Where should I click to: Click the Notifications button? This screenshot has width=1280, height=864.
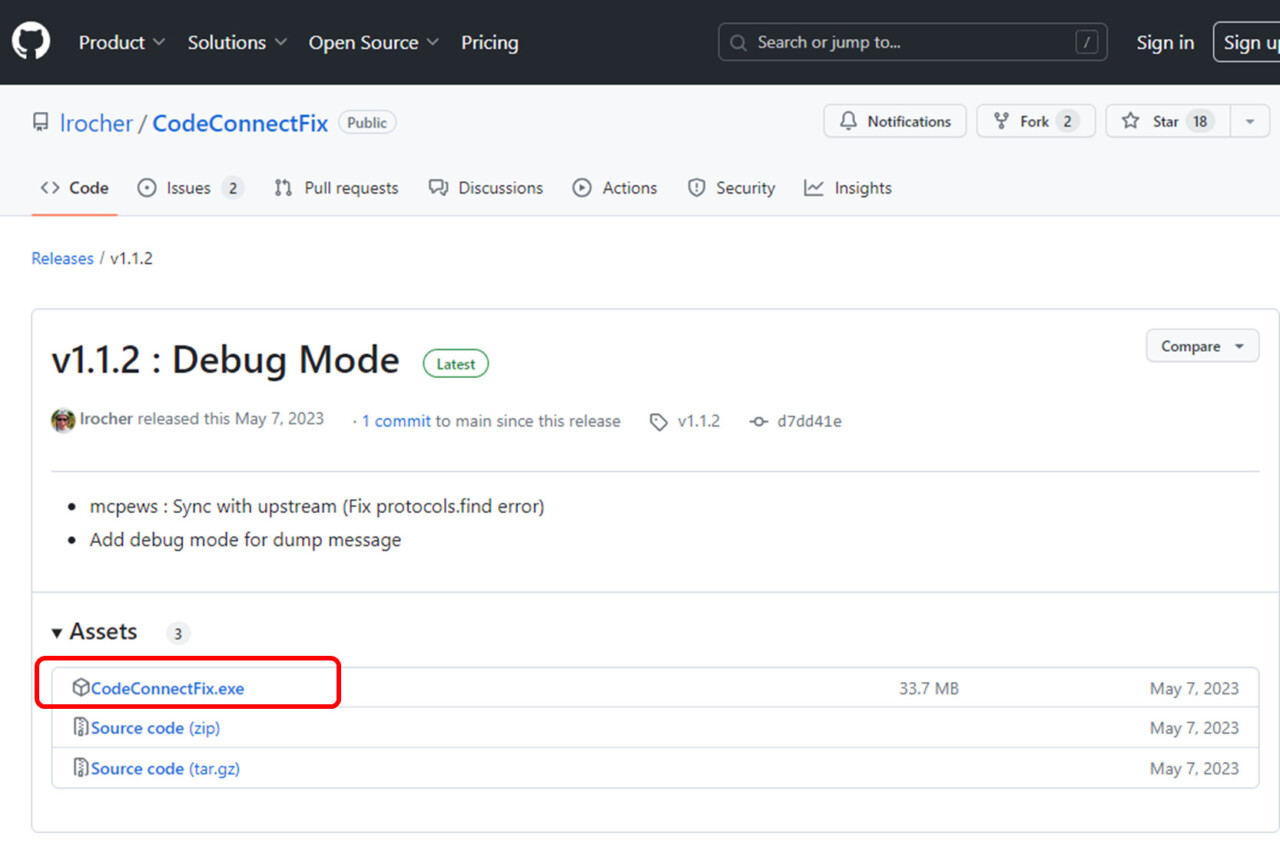pyautogui.click(x=895, y=121)
